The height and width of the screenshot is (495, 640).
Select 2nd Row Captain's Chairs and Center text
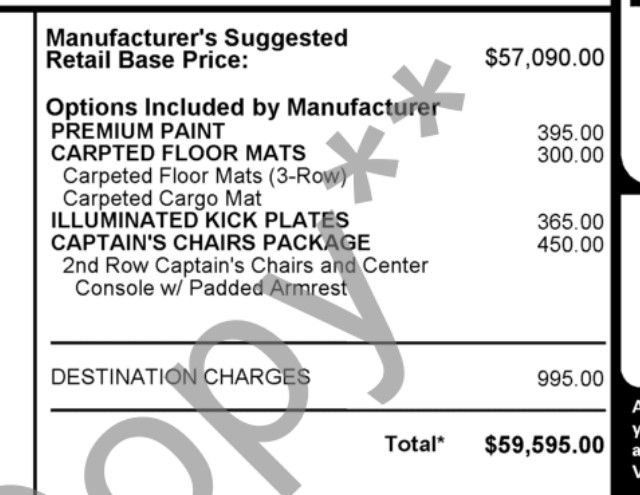(x=245, y=265)
